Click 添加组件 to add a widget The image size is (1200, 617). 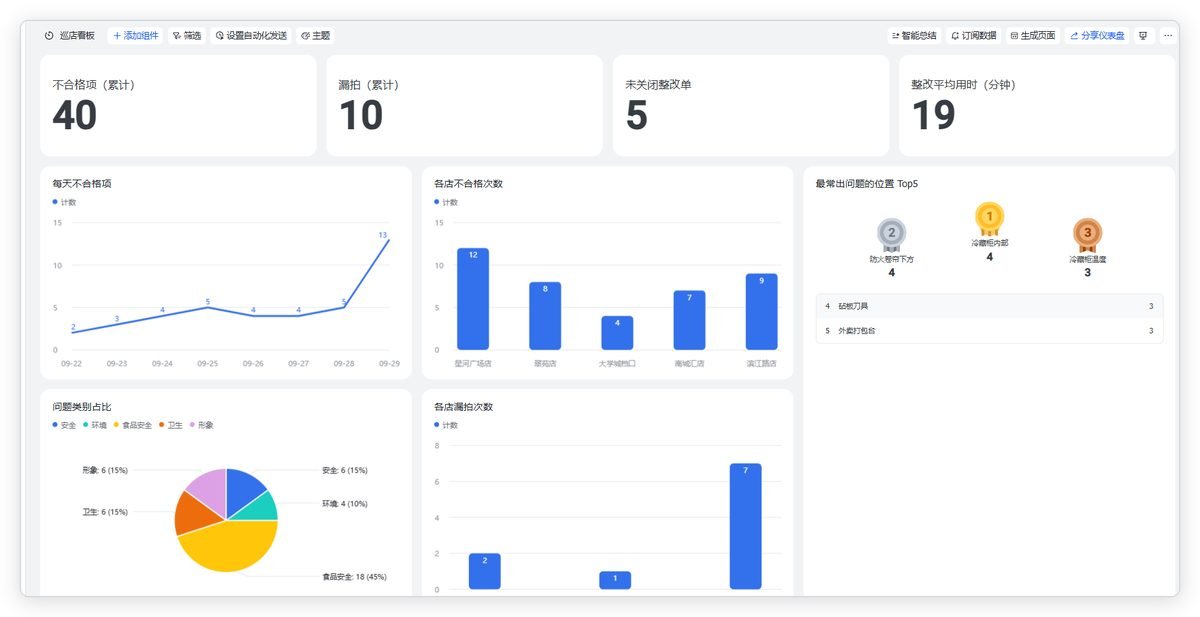(135, 36)
